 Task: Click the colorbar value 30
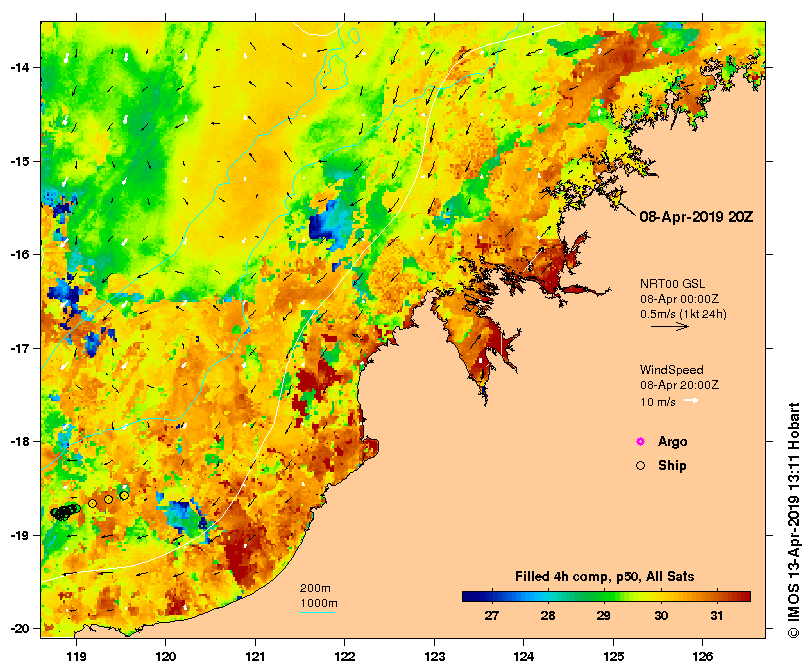tap(661, 615)
